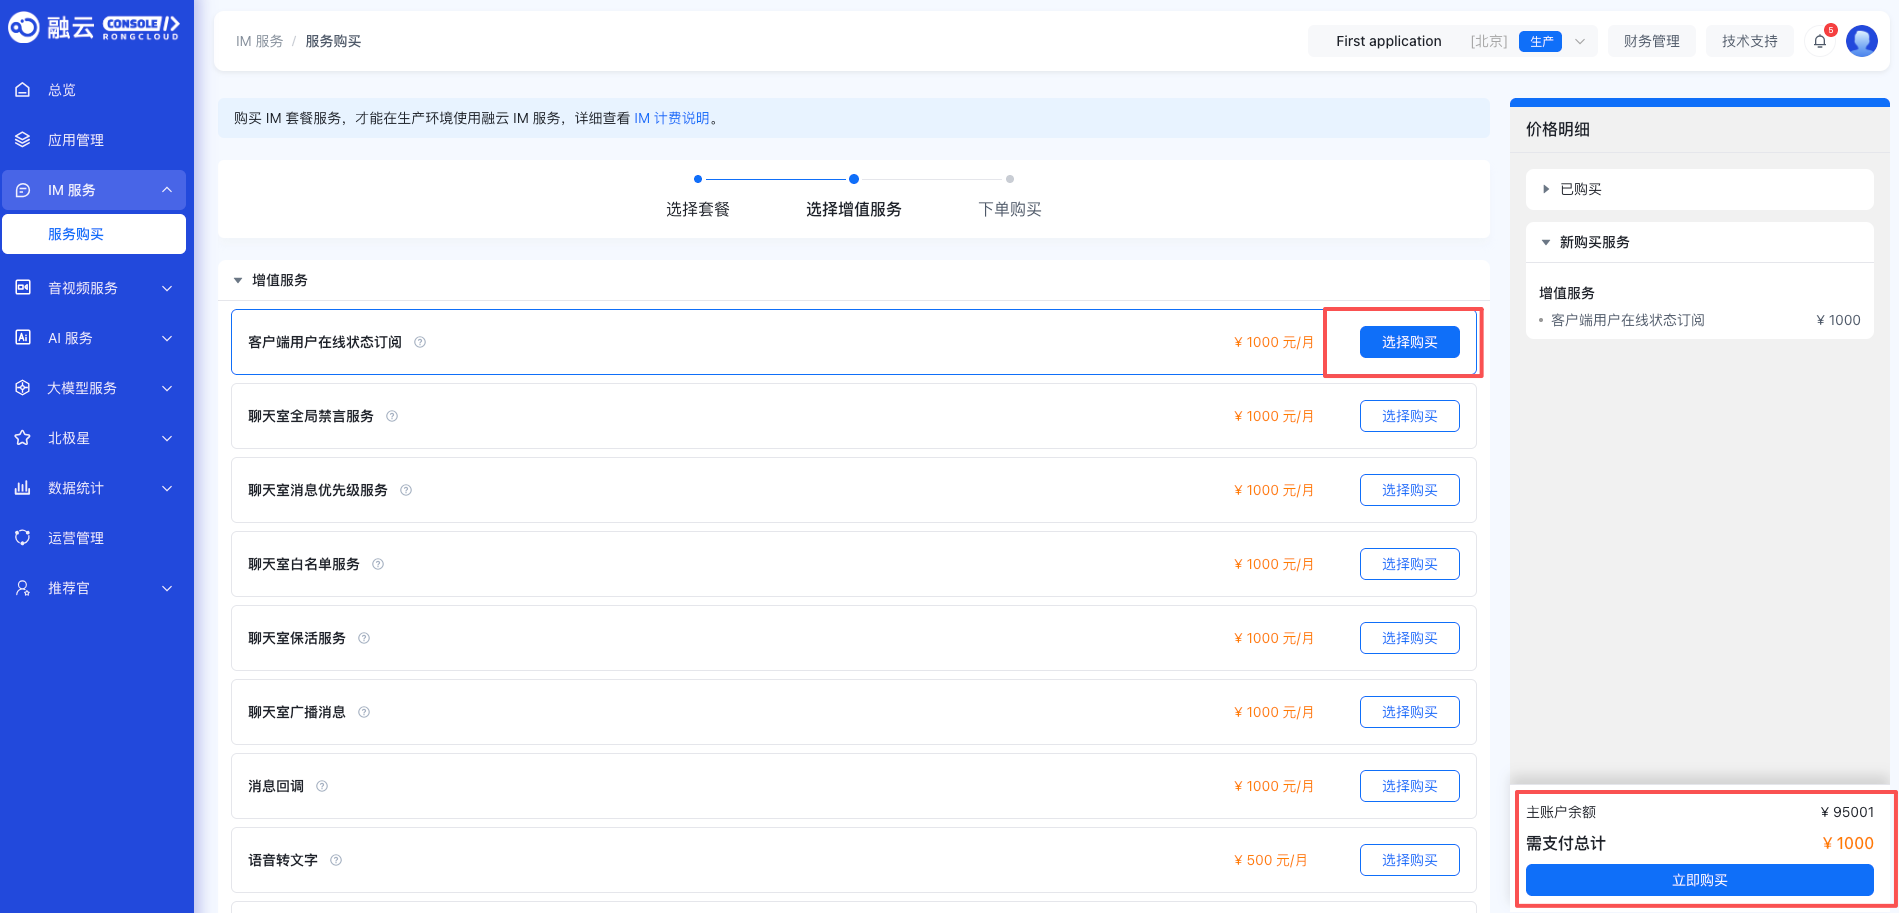
Task: Click the IM 服务 chat bubble icon
Action: (x=23, y=190)
